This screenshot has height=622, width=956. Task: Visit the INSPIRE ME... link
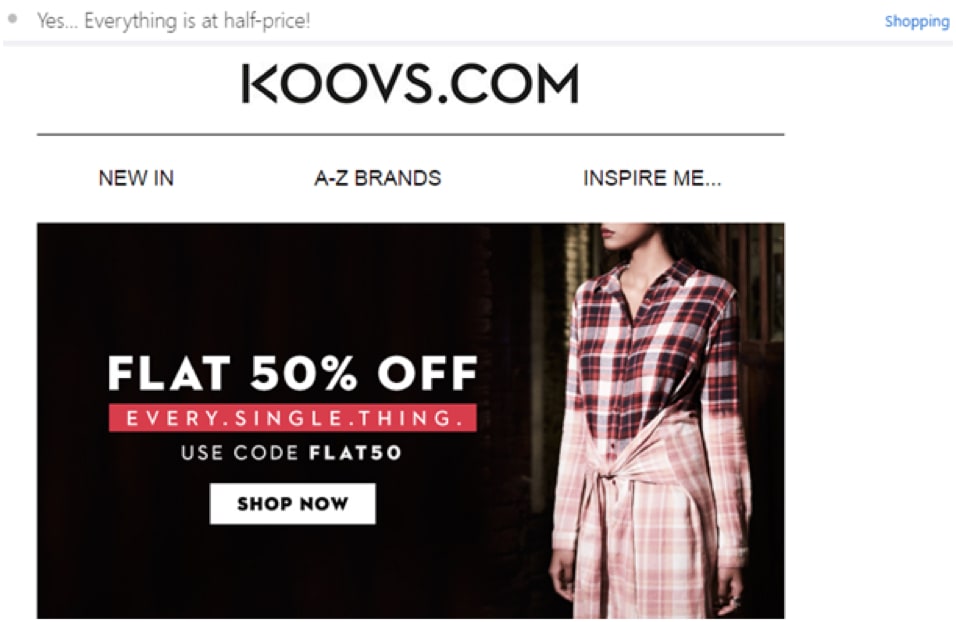coord(652,178)
